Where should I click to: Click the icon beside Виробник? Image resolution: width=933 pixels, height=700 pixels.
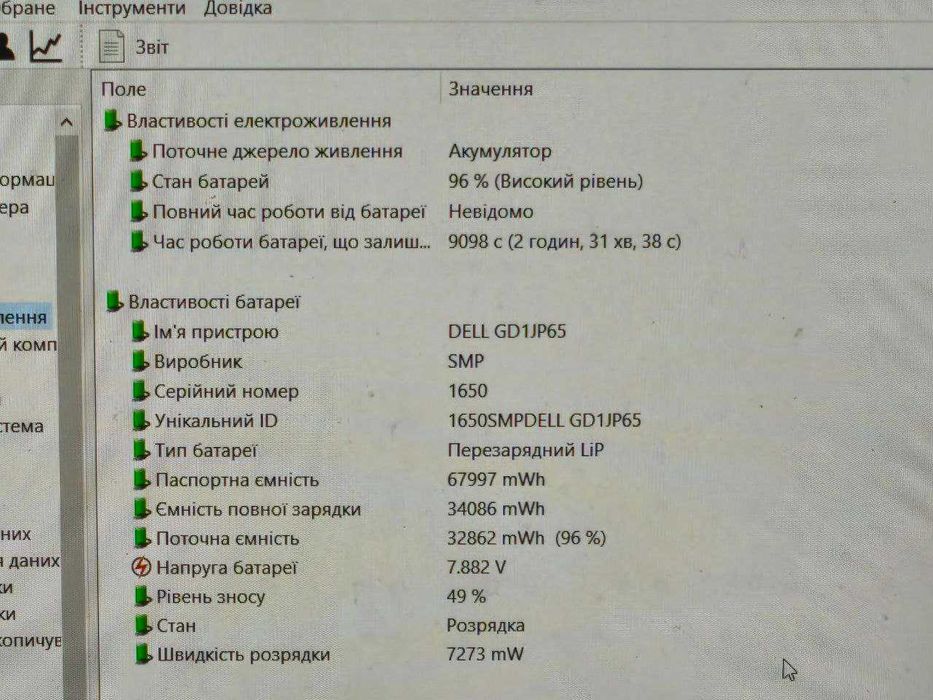pyautogui.click(x=140, y=361)
